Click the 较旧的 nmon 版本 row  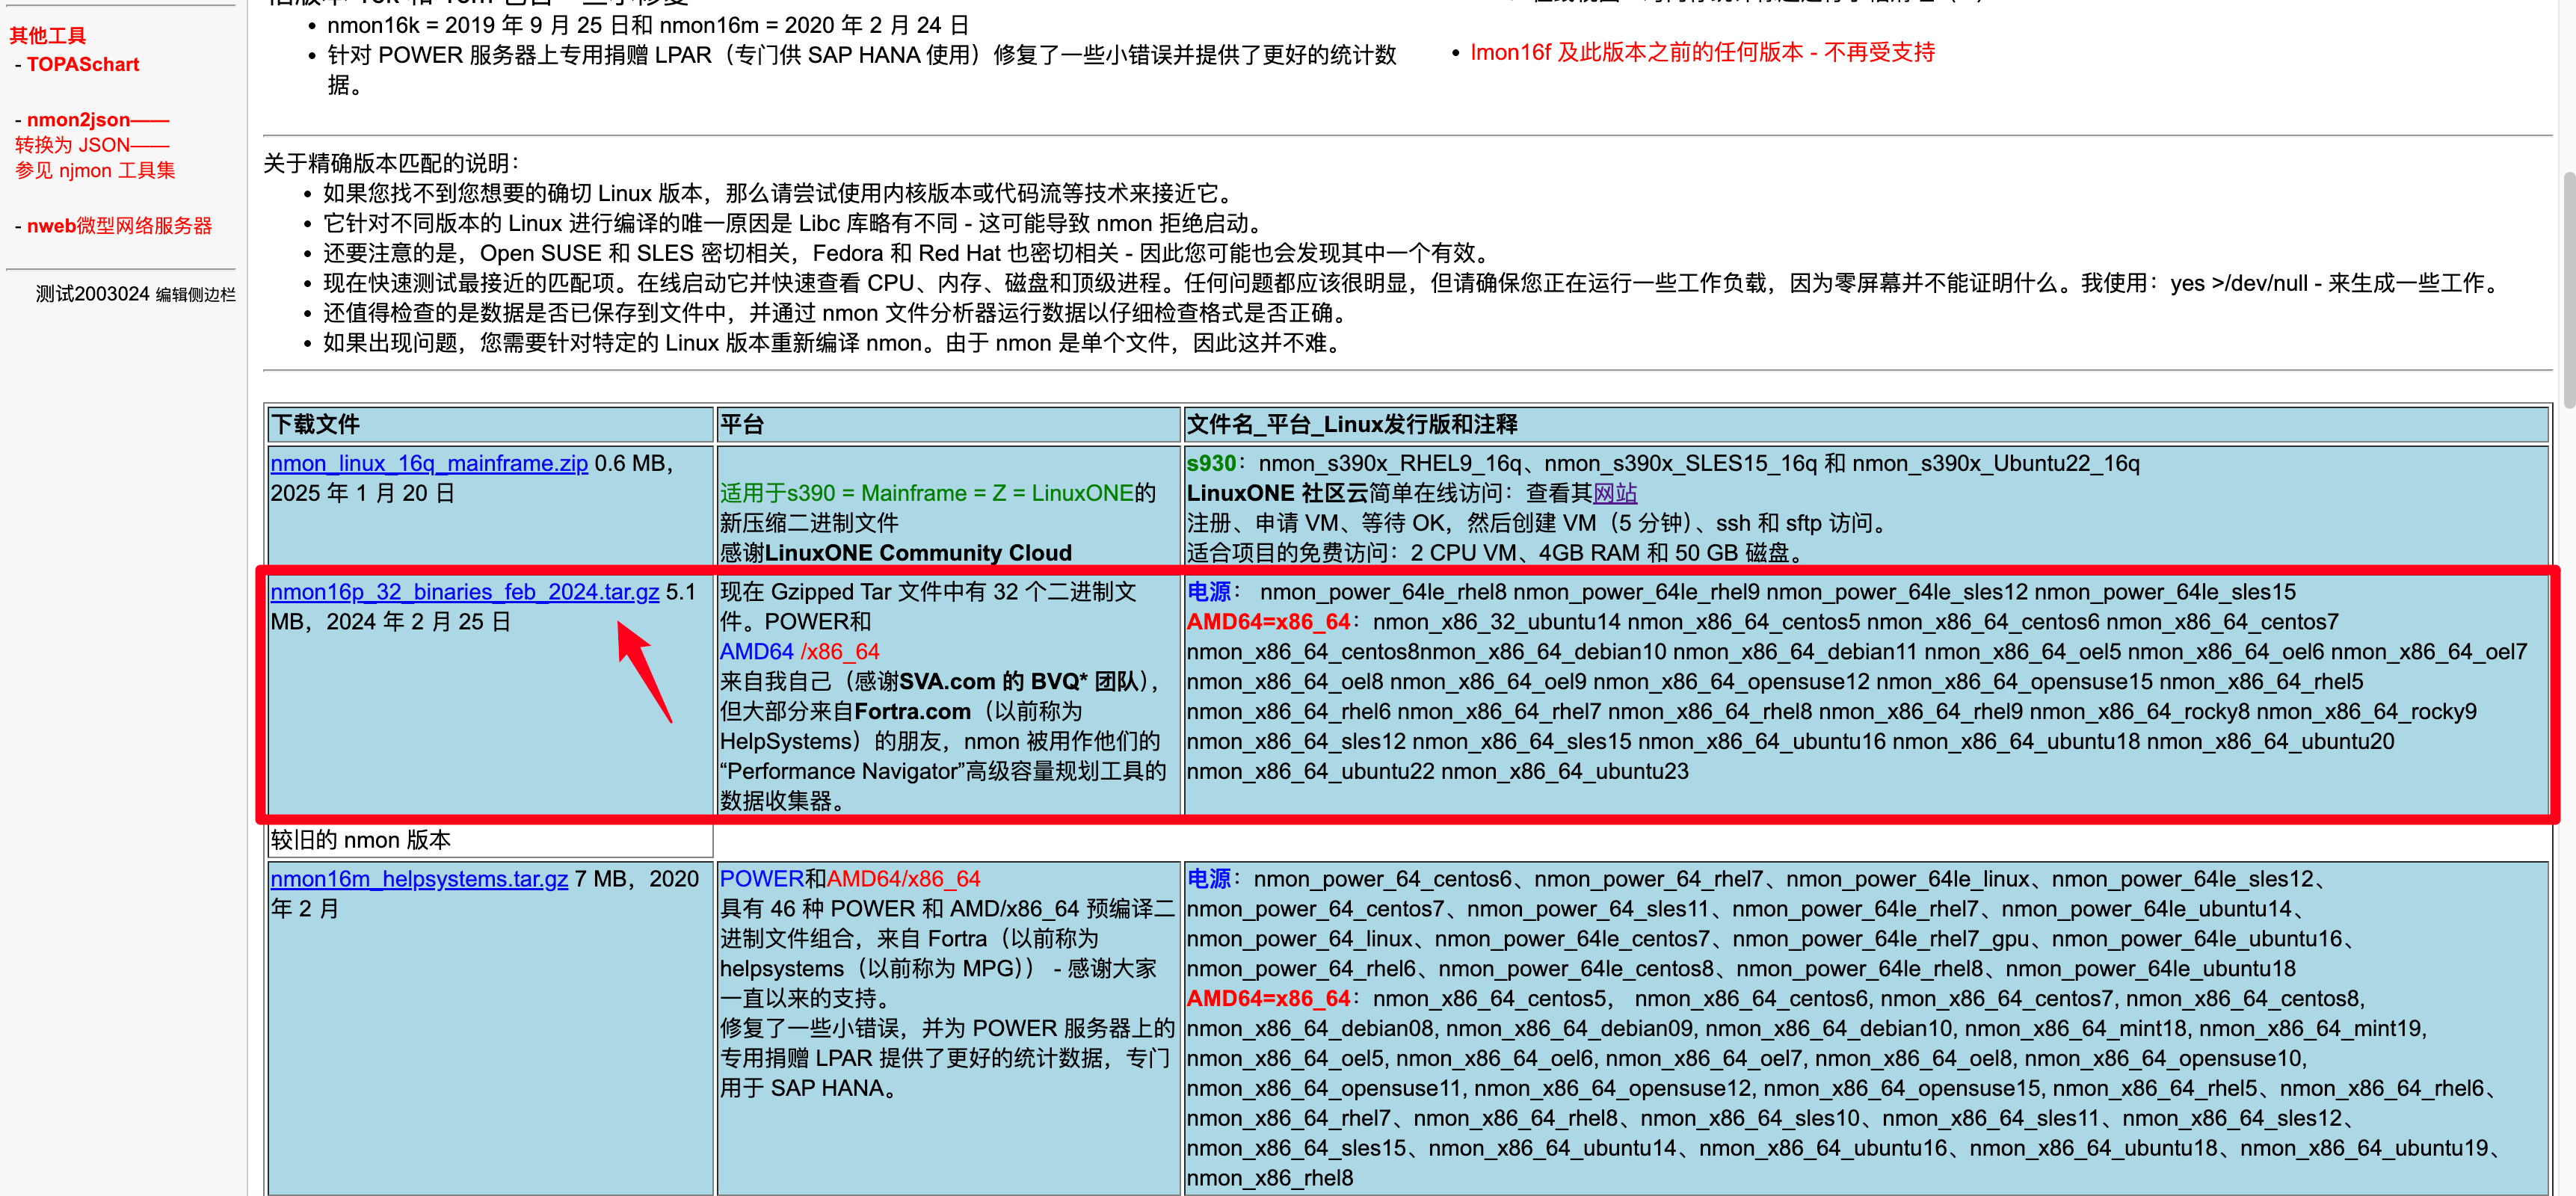pyautogui.click(x=360, y=840)
